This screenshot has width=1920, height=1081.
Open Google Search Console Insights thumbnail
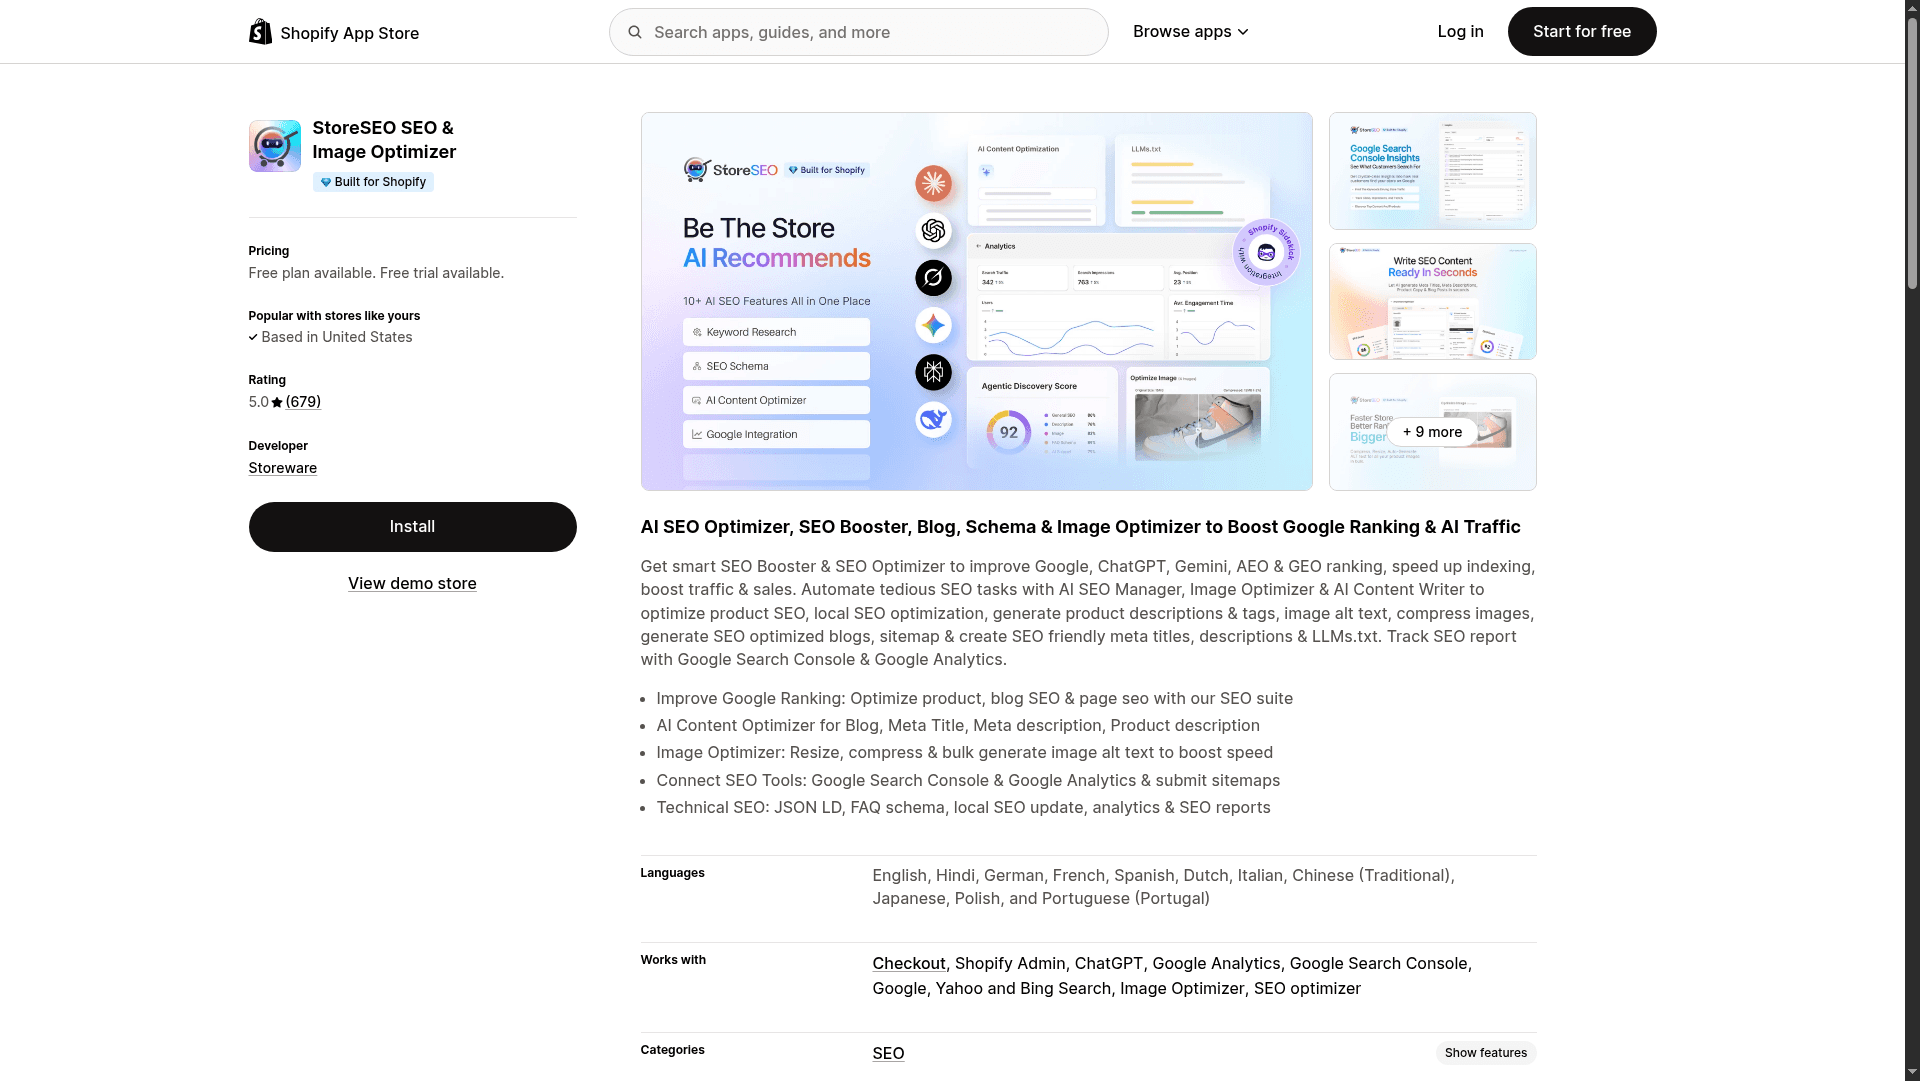coord(1432,171)
